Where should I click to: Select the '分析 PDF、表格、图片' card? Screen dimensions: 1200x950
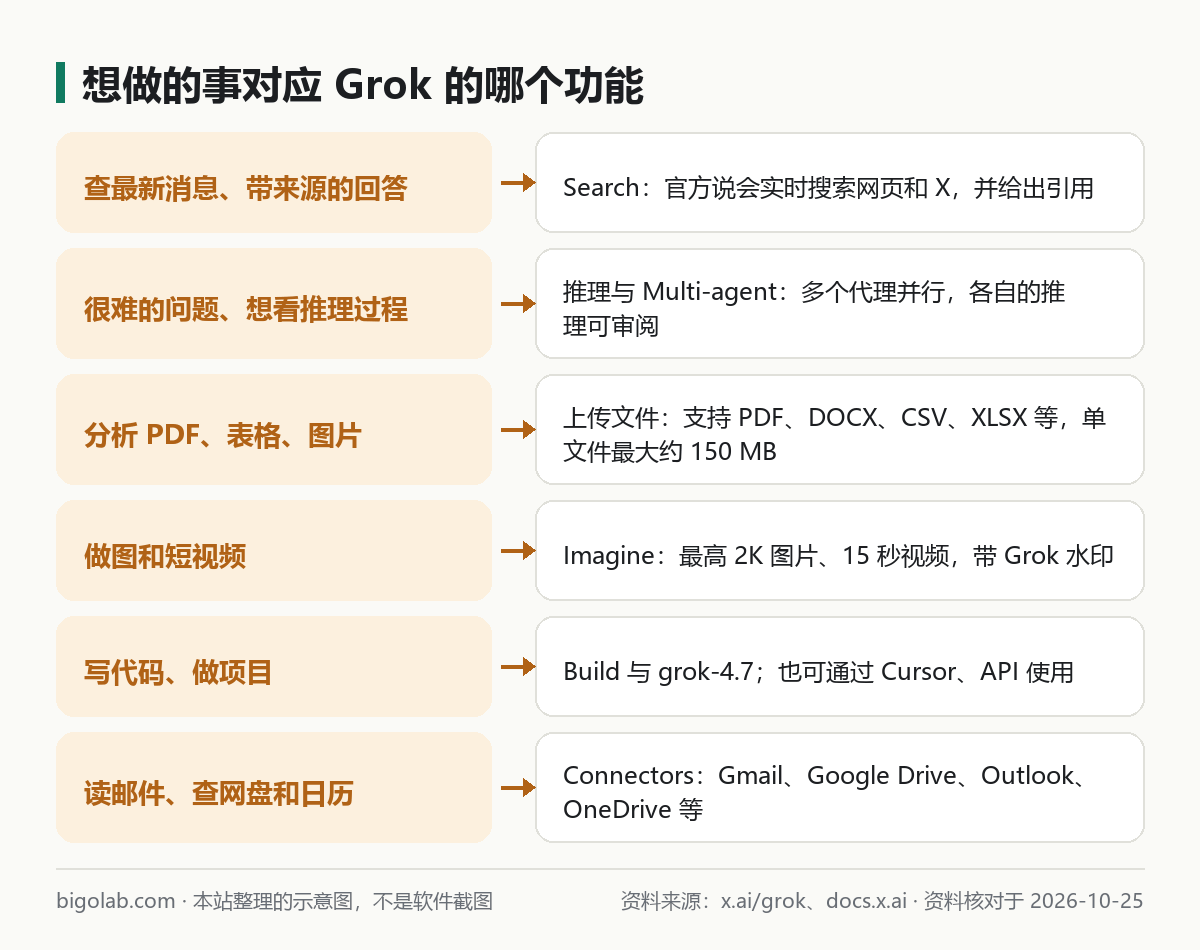(x=274, y=430)
